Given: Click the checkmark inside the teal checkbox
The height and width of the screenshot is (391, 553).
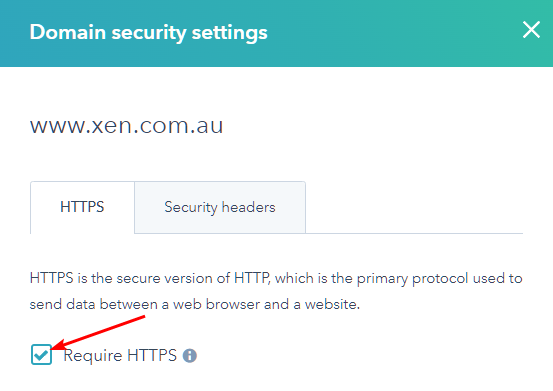Looking at the screenshot, I should pos(41,355).
